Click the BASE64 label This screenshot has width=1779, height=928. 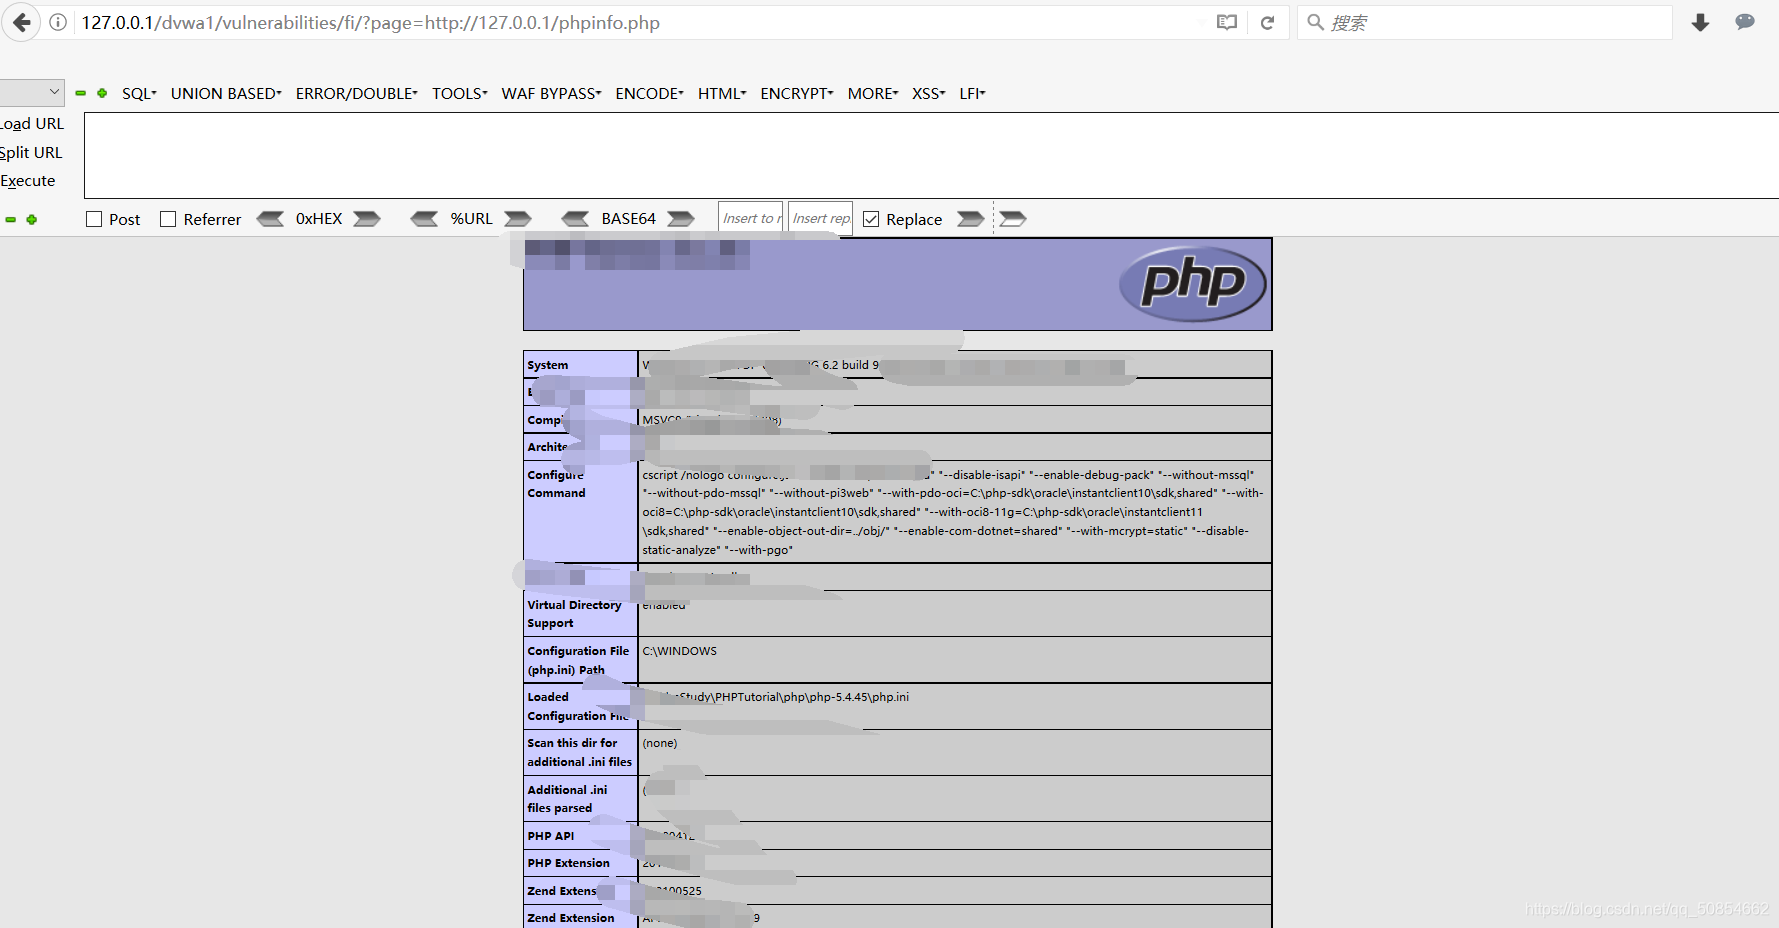point(628,219)
